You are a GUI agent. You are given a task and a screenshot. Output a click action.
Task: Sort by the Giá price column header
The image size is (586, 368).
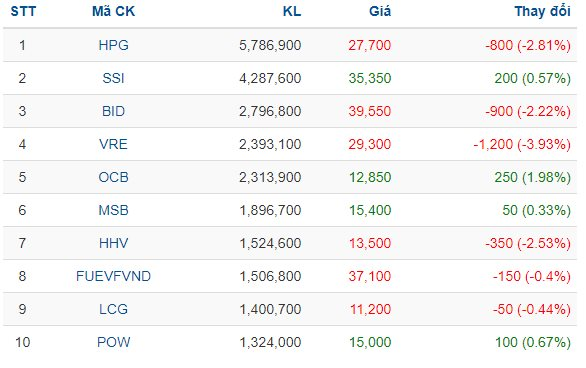tap(380, 11)
